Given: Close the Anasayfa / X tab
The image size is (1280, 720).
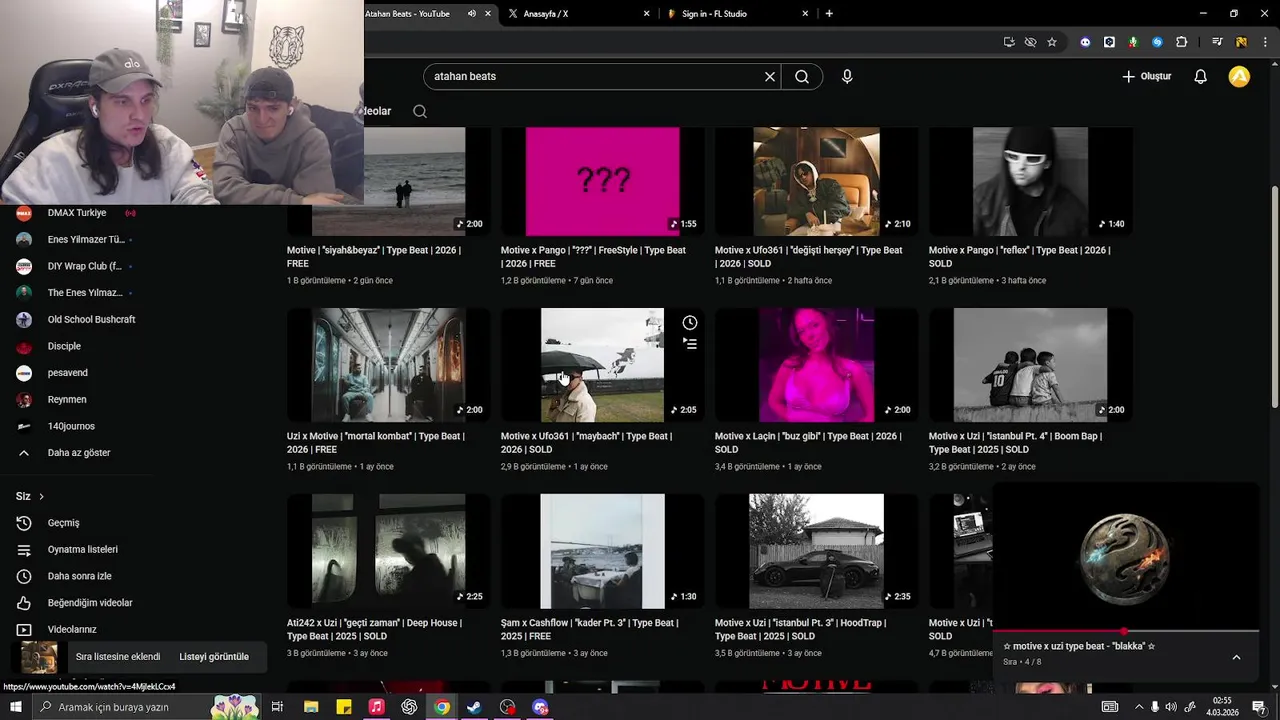Looking at the screenshot, I should point(646,14).
